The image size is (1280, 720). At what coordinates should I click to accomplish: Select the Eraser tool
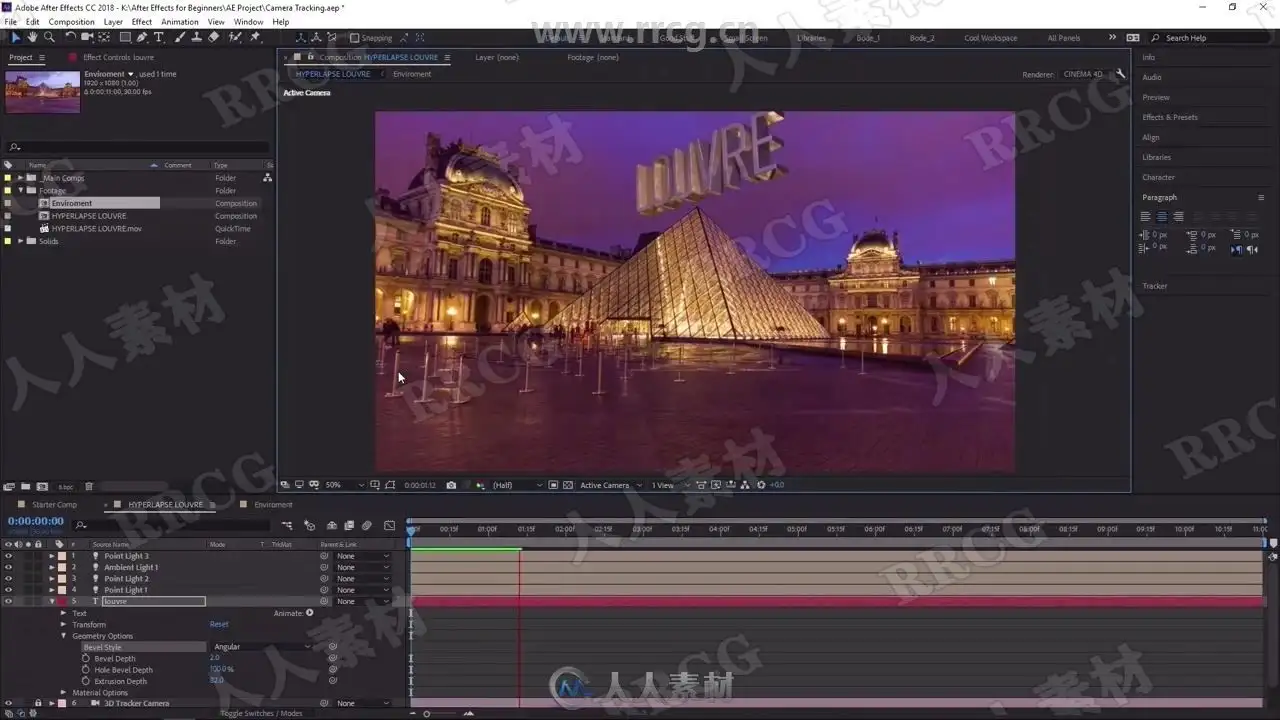tap(214, 37)
